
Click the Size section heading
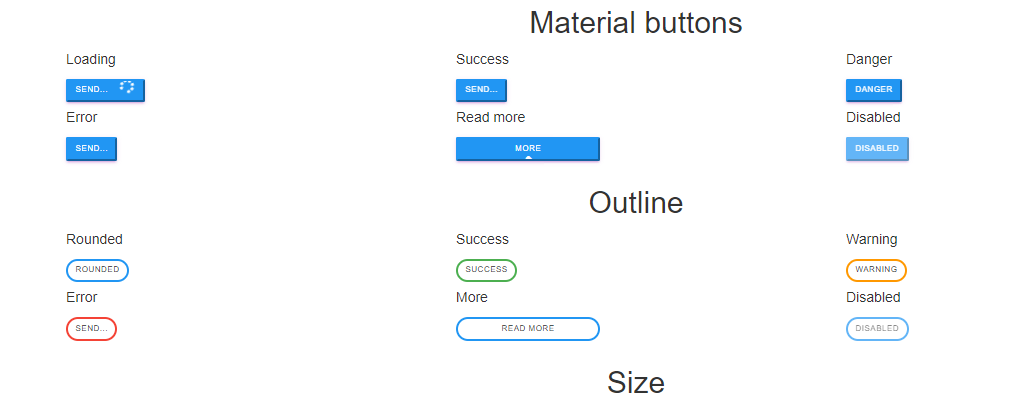tap(636, 383)
